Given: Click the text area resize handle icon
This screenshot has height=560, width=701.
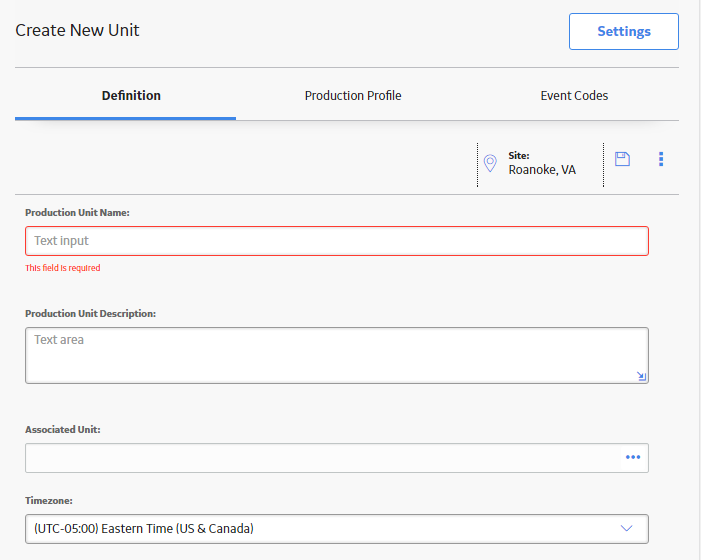Looking at the screenshot, I should [x=641, y=376].
